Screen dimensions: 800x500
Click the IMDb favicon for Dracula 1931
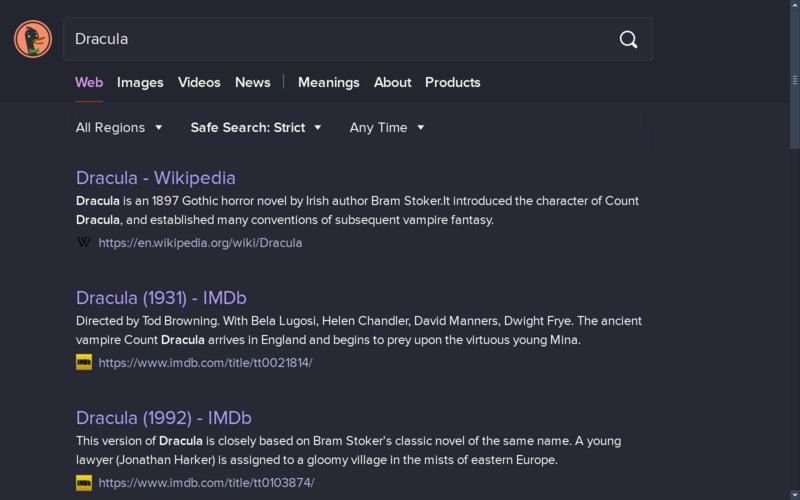pos(84,362)
